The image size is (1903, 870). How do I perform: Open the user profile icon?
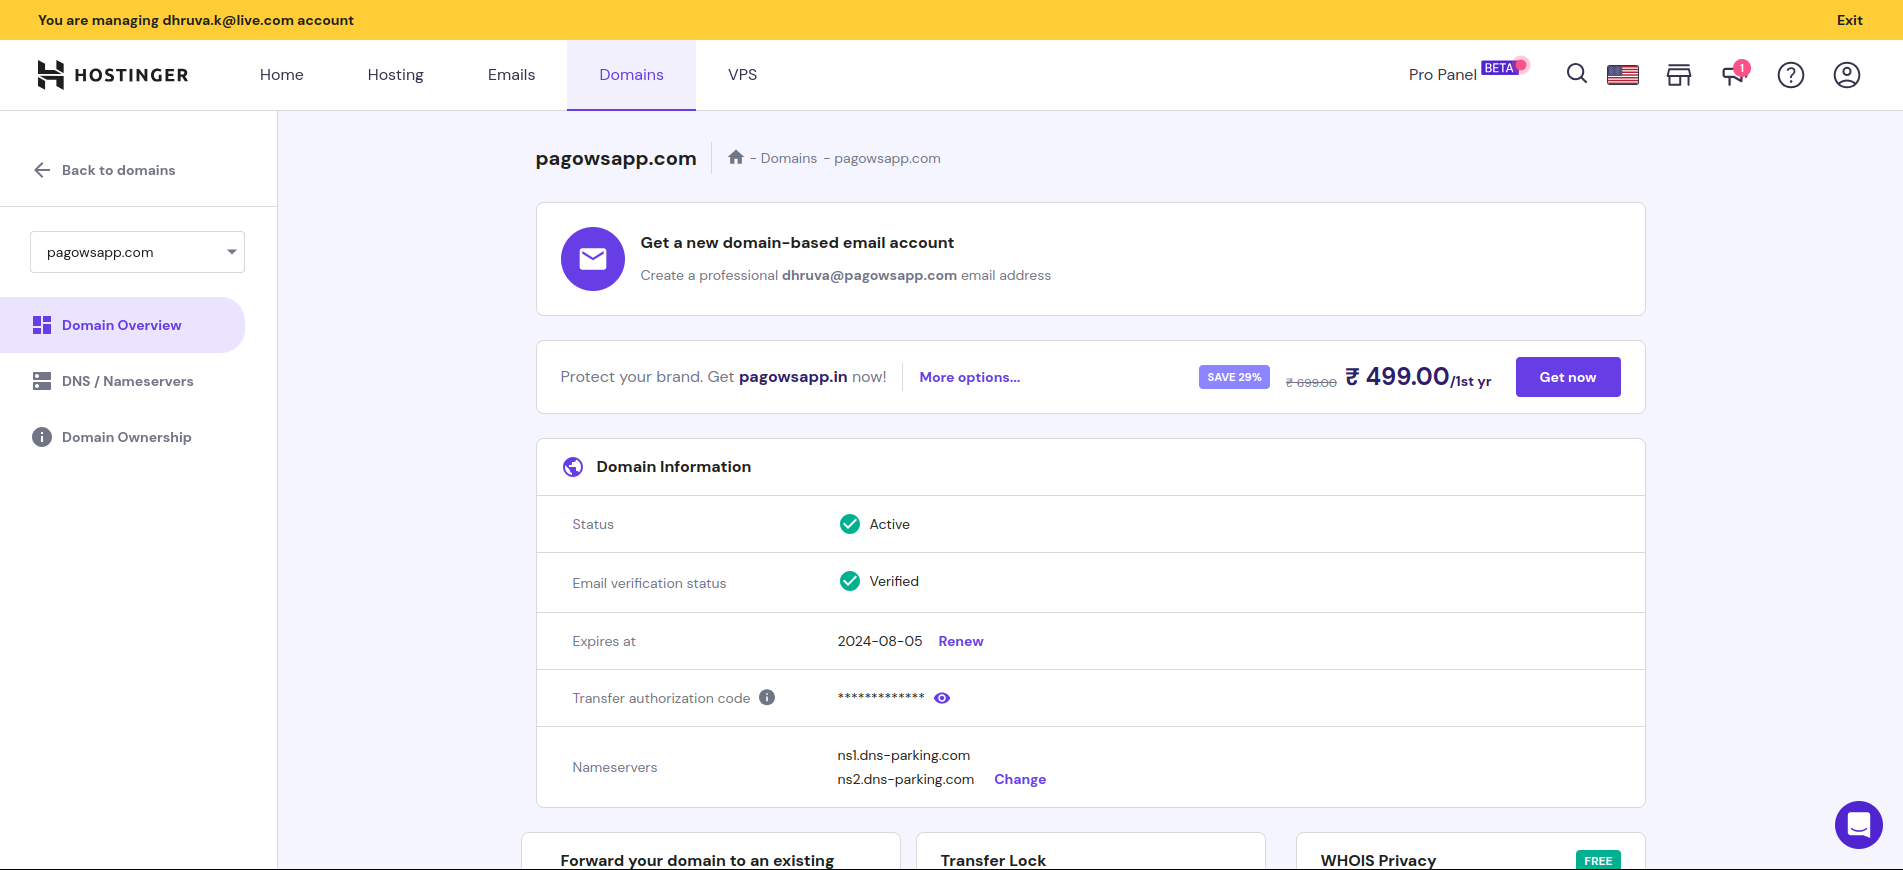(1846, 75)
